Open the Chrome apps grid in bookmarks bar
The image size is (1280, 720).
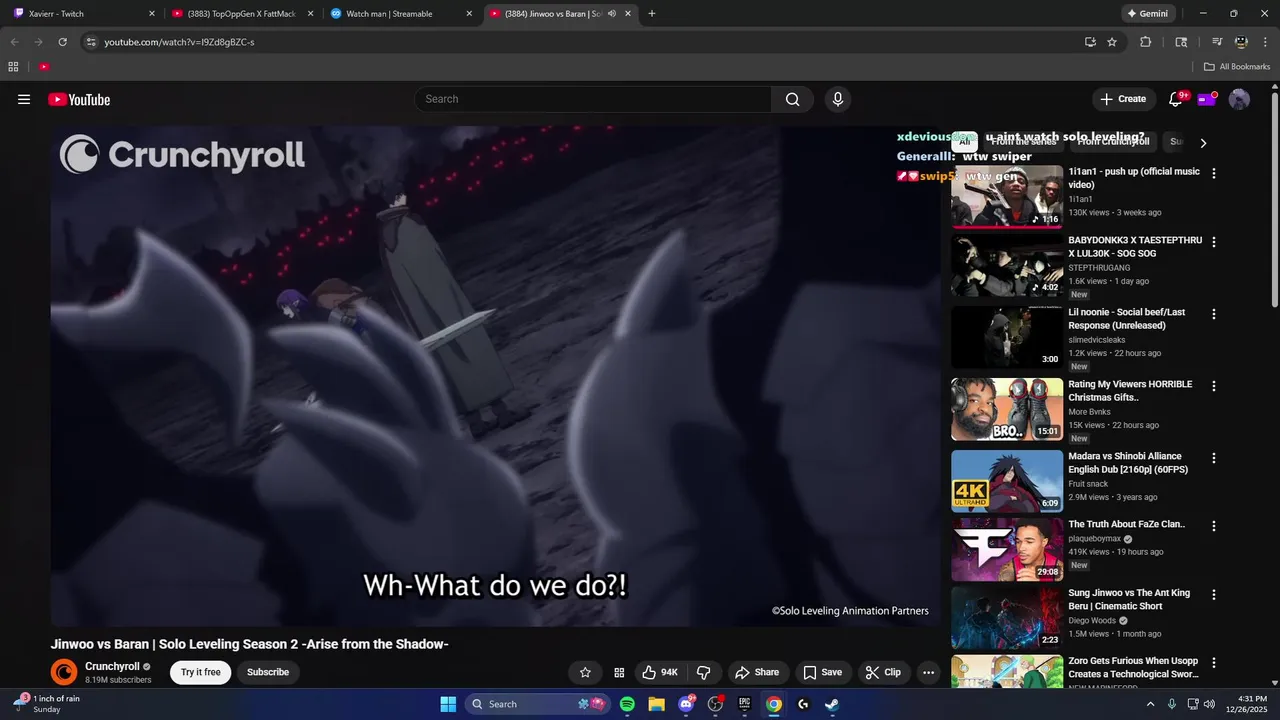point(13,66)
